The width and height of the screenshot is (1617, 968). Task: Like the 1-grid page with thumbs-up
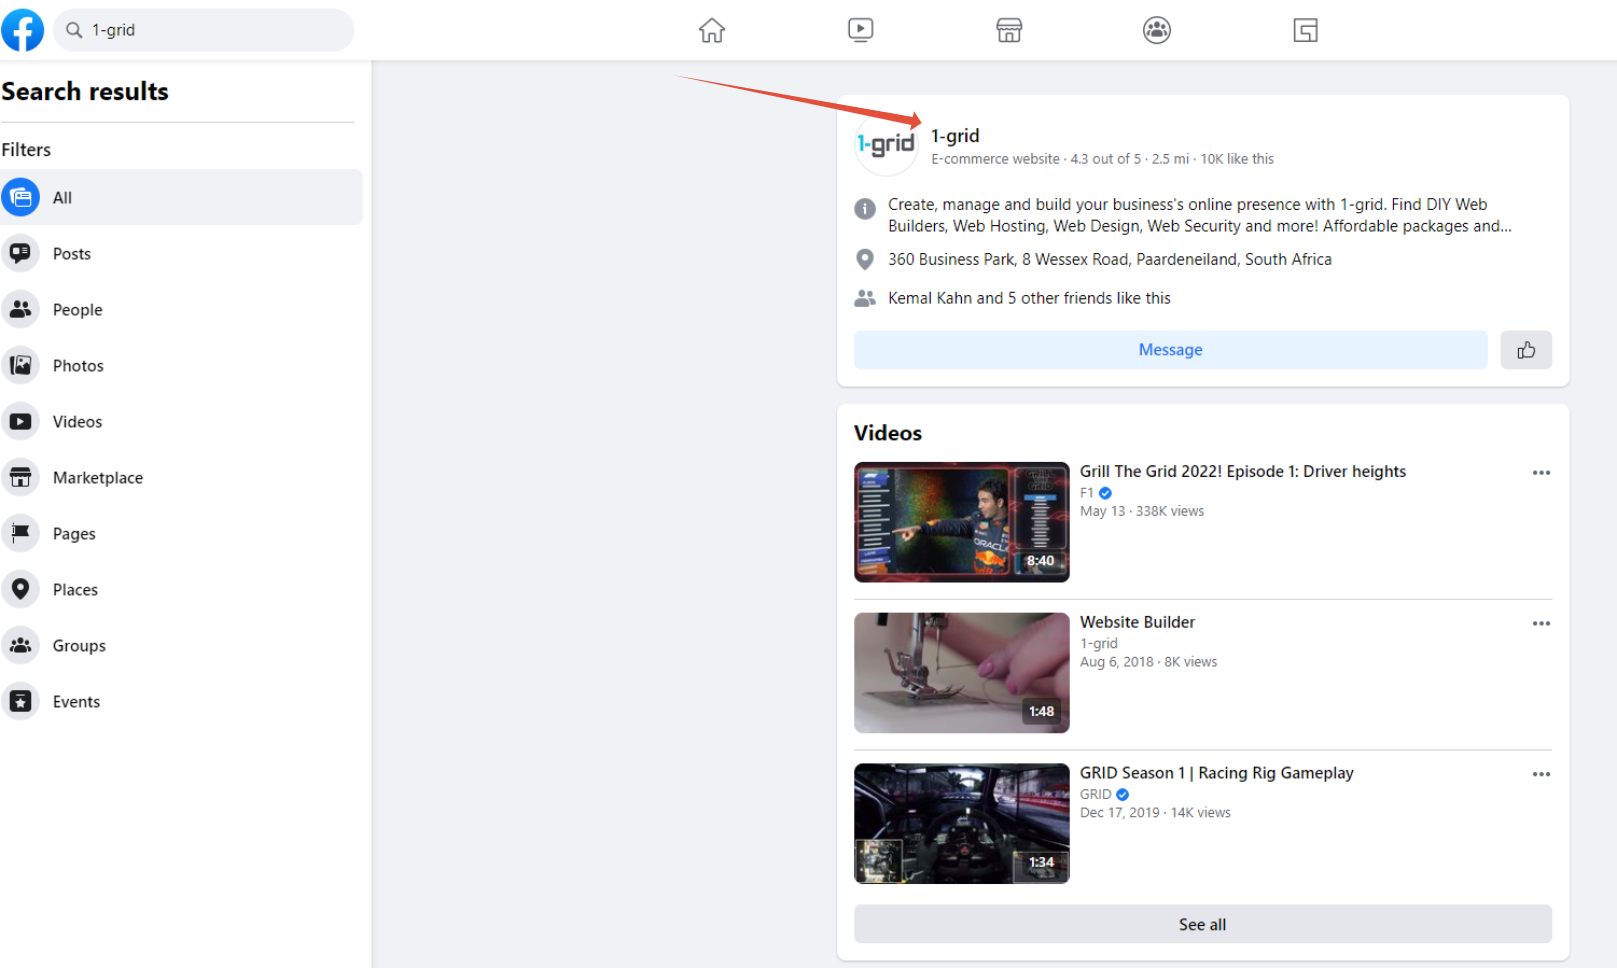click(1526, 350)
